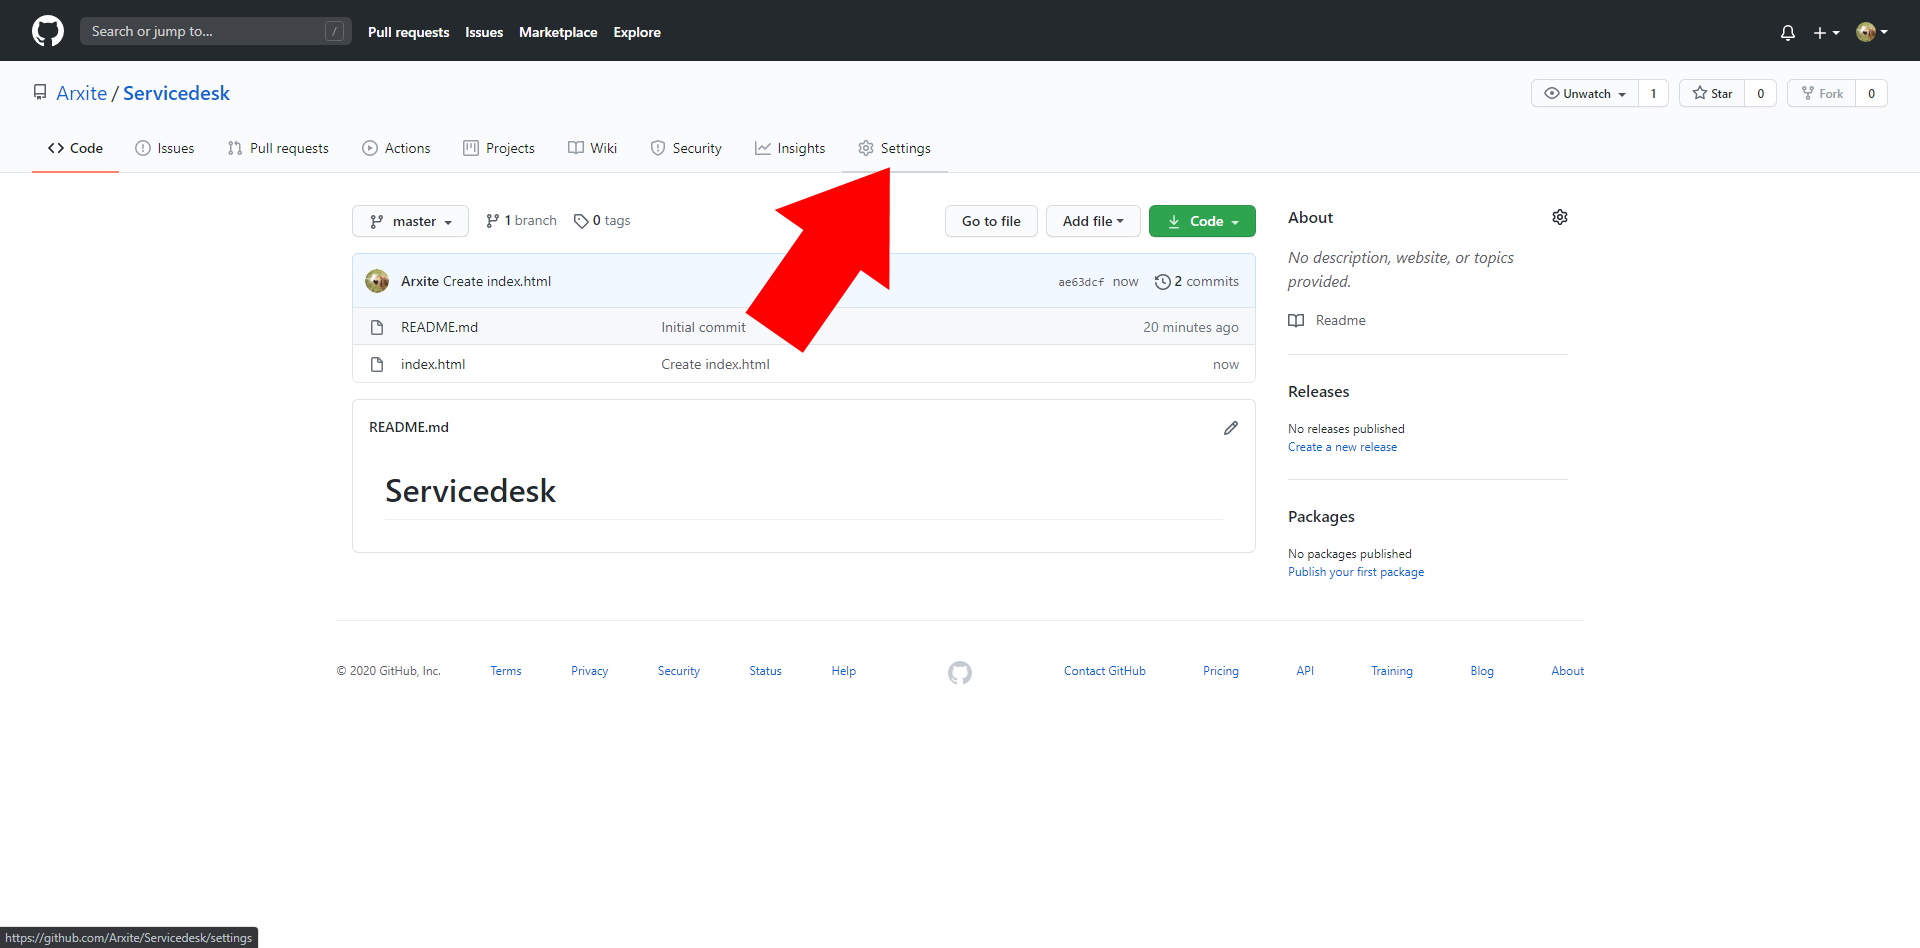Open Marketplace in top navigation
1920x948 pixels.
coord(558,32)
